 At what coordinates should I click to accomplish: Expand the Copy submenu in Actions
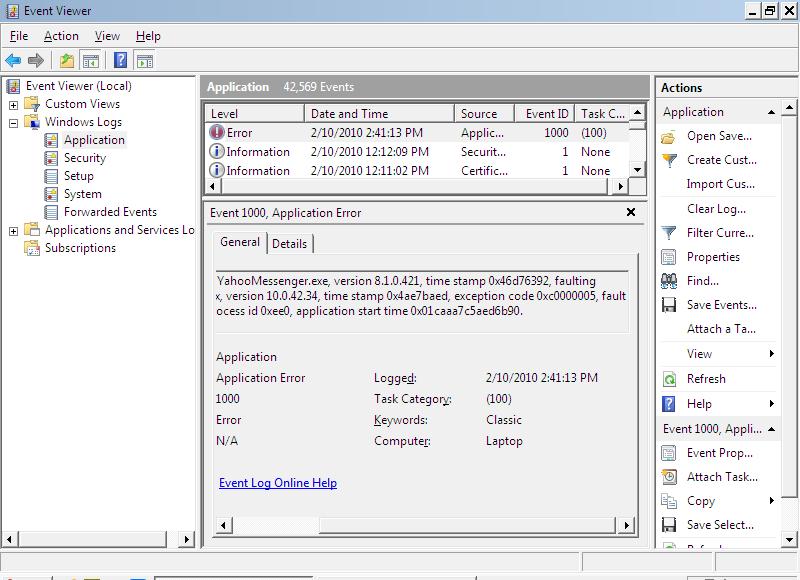[x=771, y=500]
